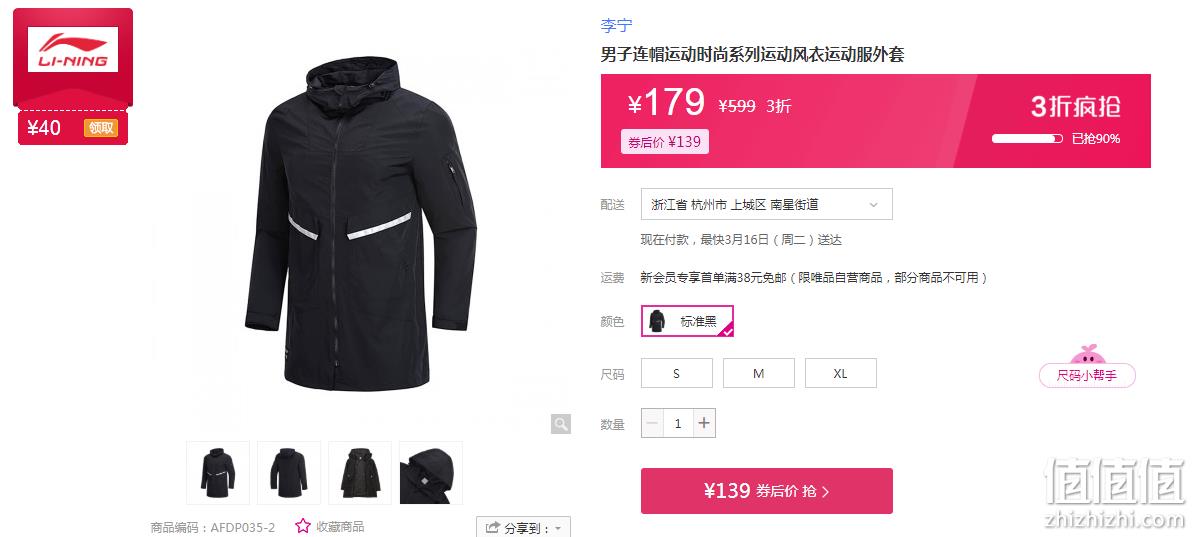View the hood close-up thumbnail

431,472
